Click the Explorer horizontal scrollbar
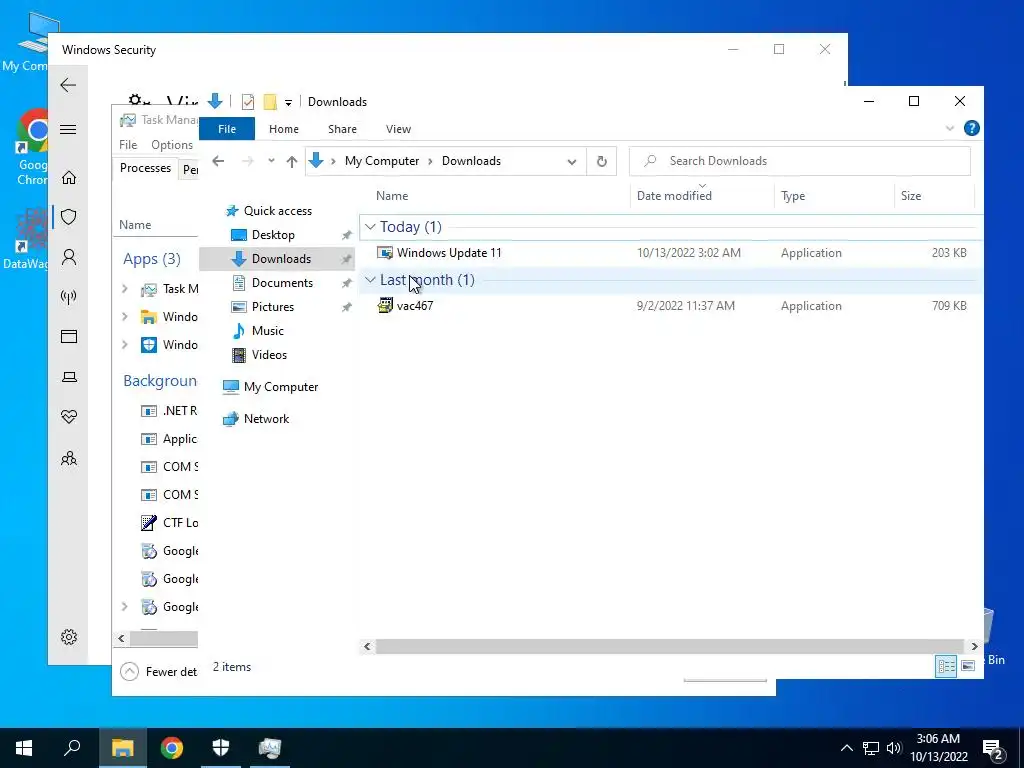The image size is (1024, 768). pos(669,647)
